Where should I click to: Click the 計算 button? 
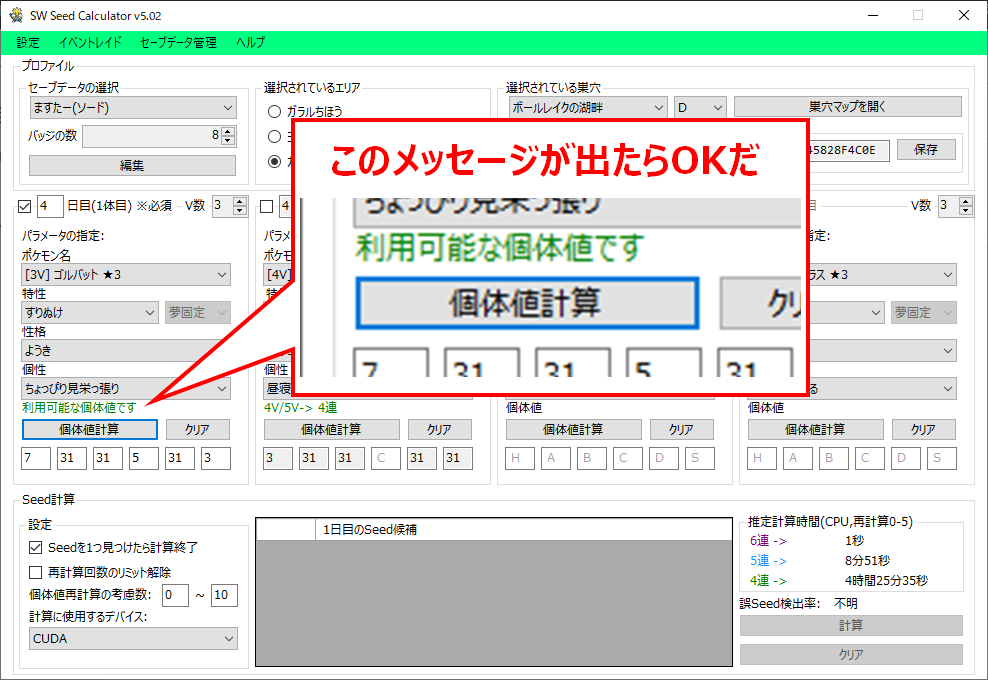point(851,625)
